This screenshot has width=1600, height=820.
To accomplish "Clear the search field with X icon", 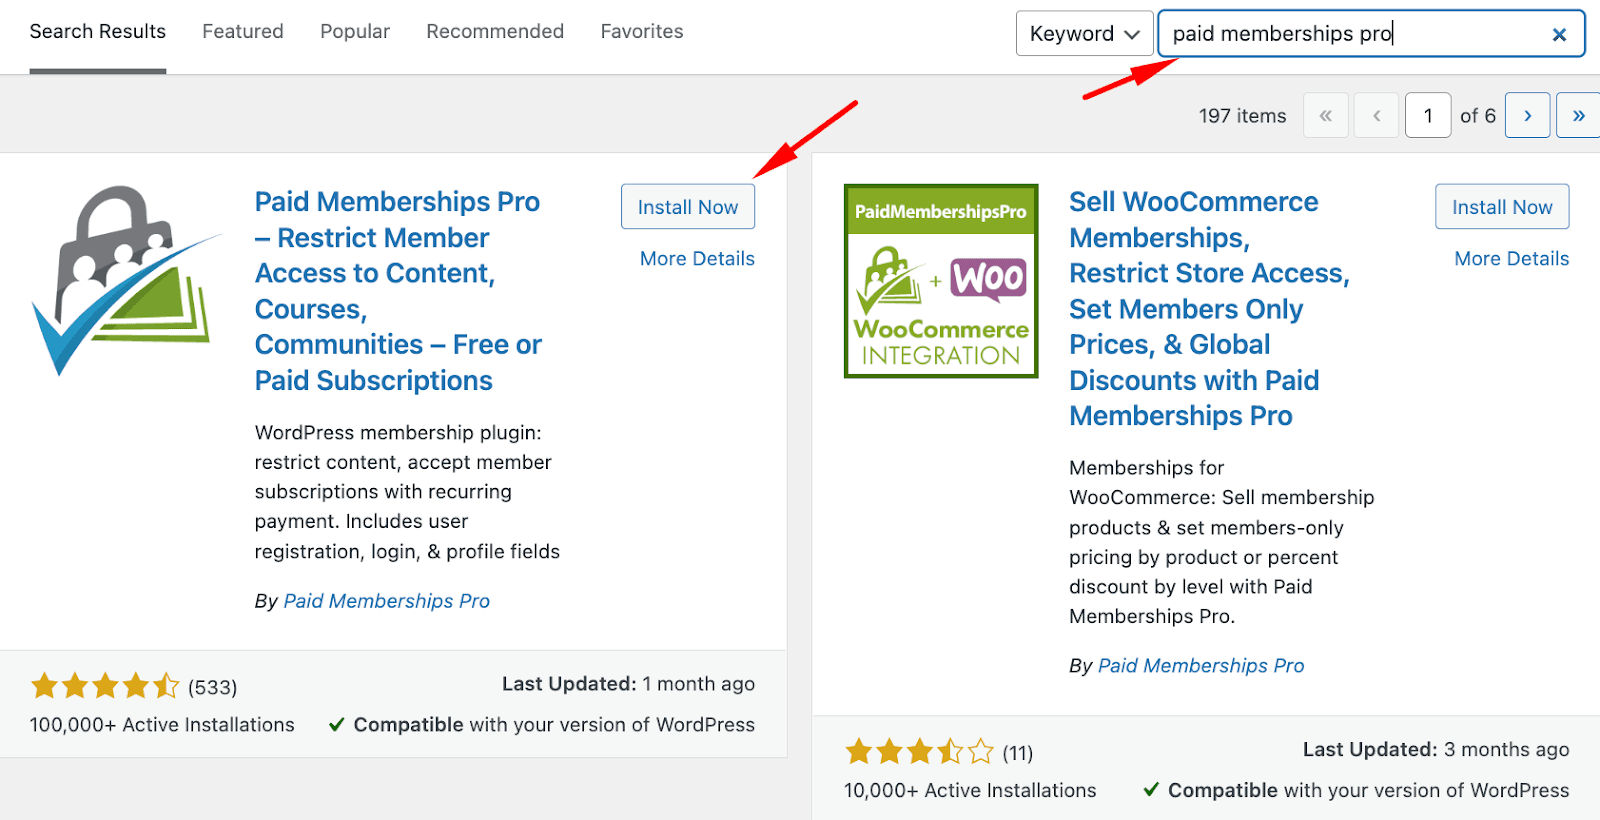I will point(1558,35).
